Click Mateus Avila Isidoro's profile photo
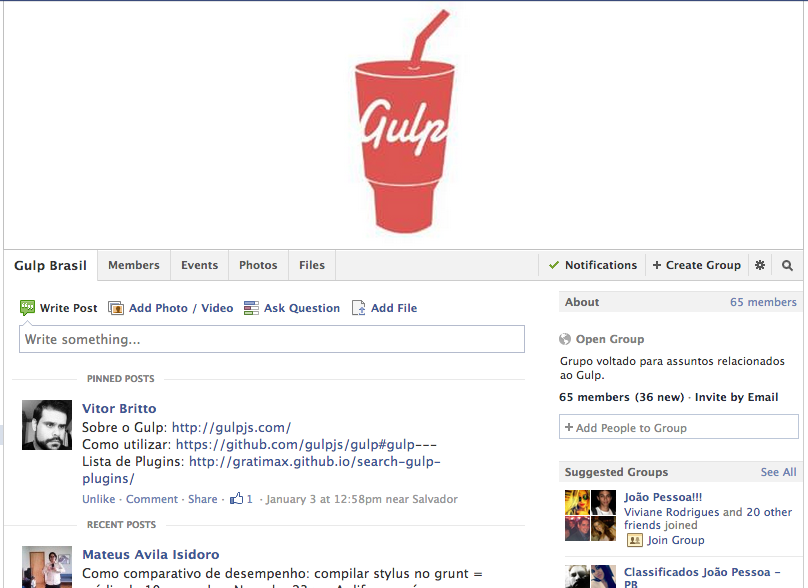This screenshot has height=588, width=808. (47, 567)
